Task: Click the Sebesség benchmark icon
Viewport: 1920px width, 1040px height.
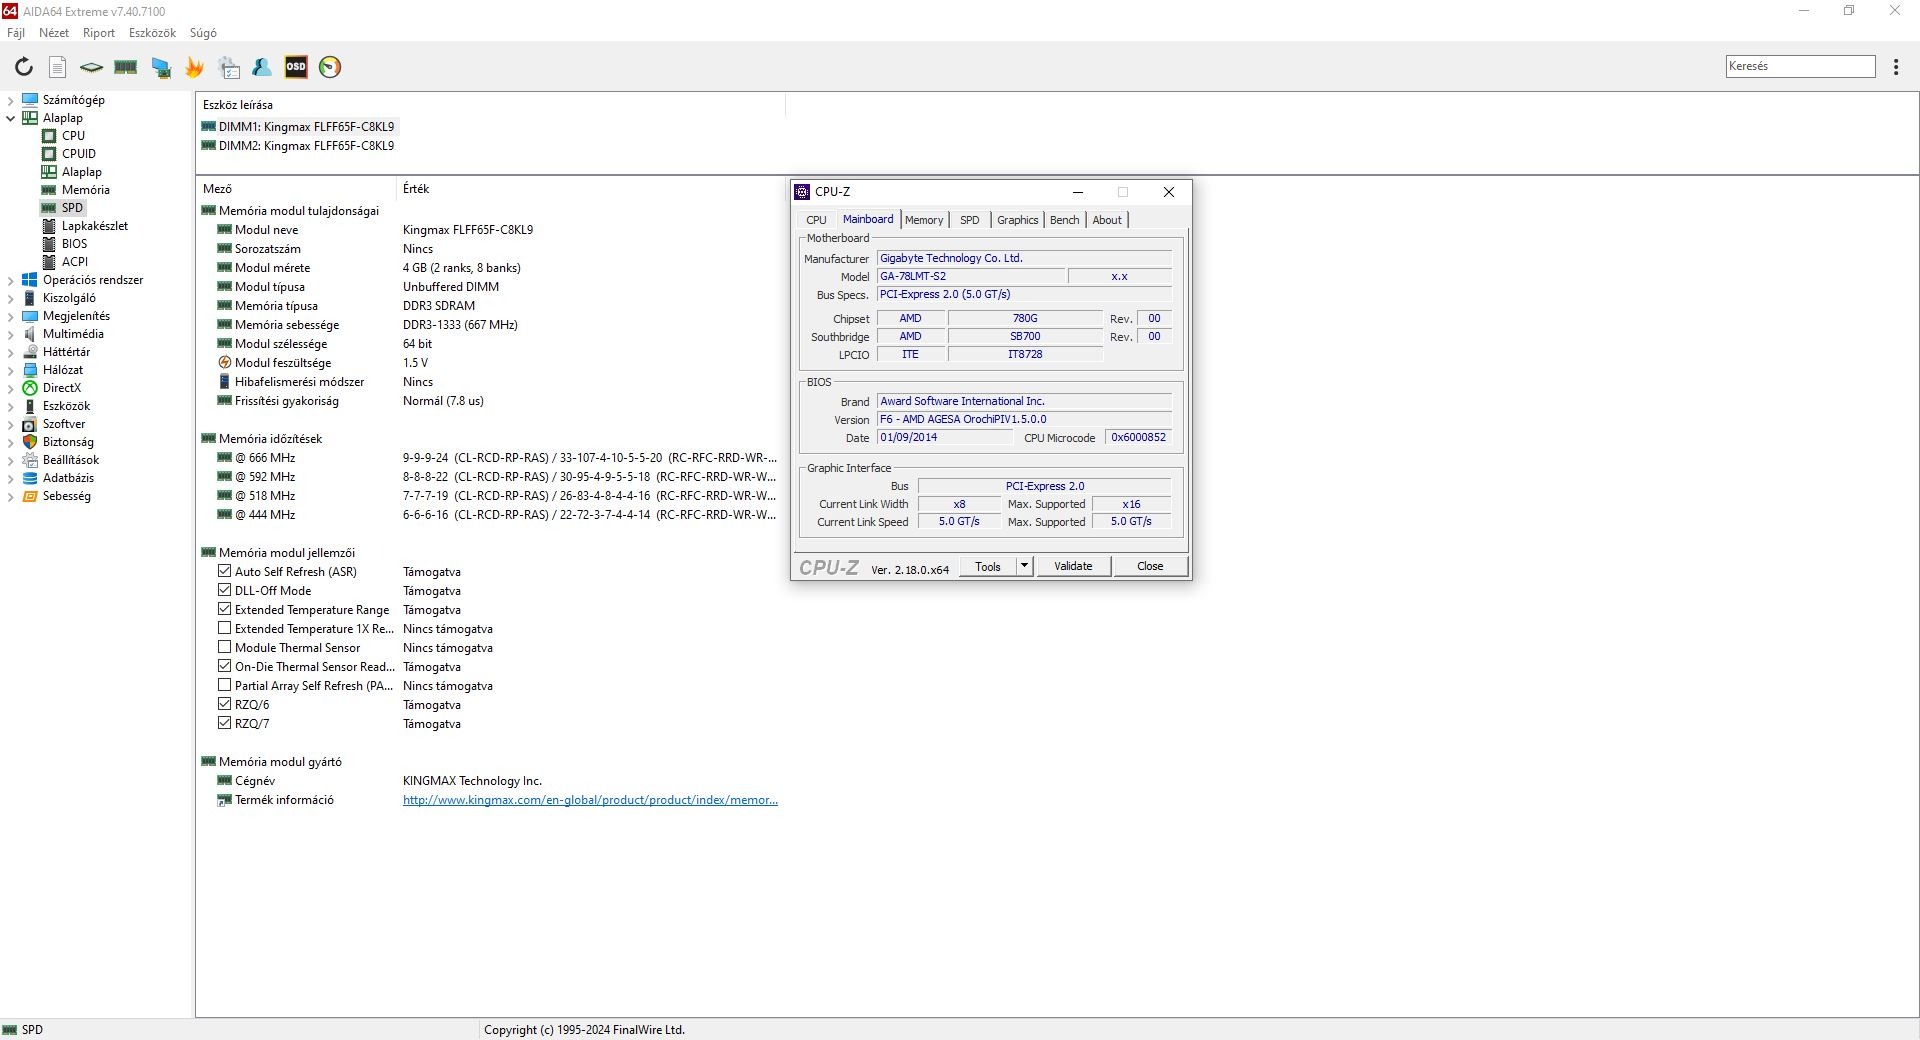Action: coord(30,496)
